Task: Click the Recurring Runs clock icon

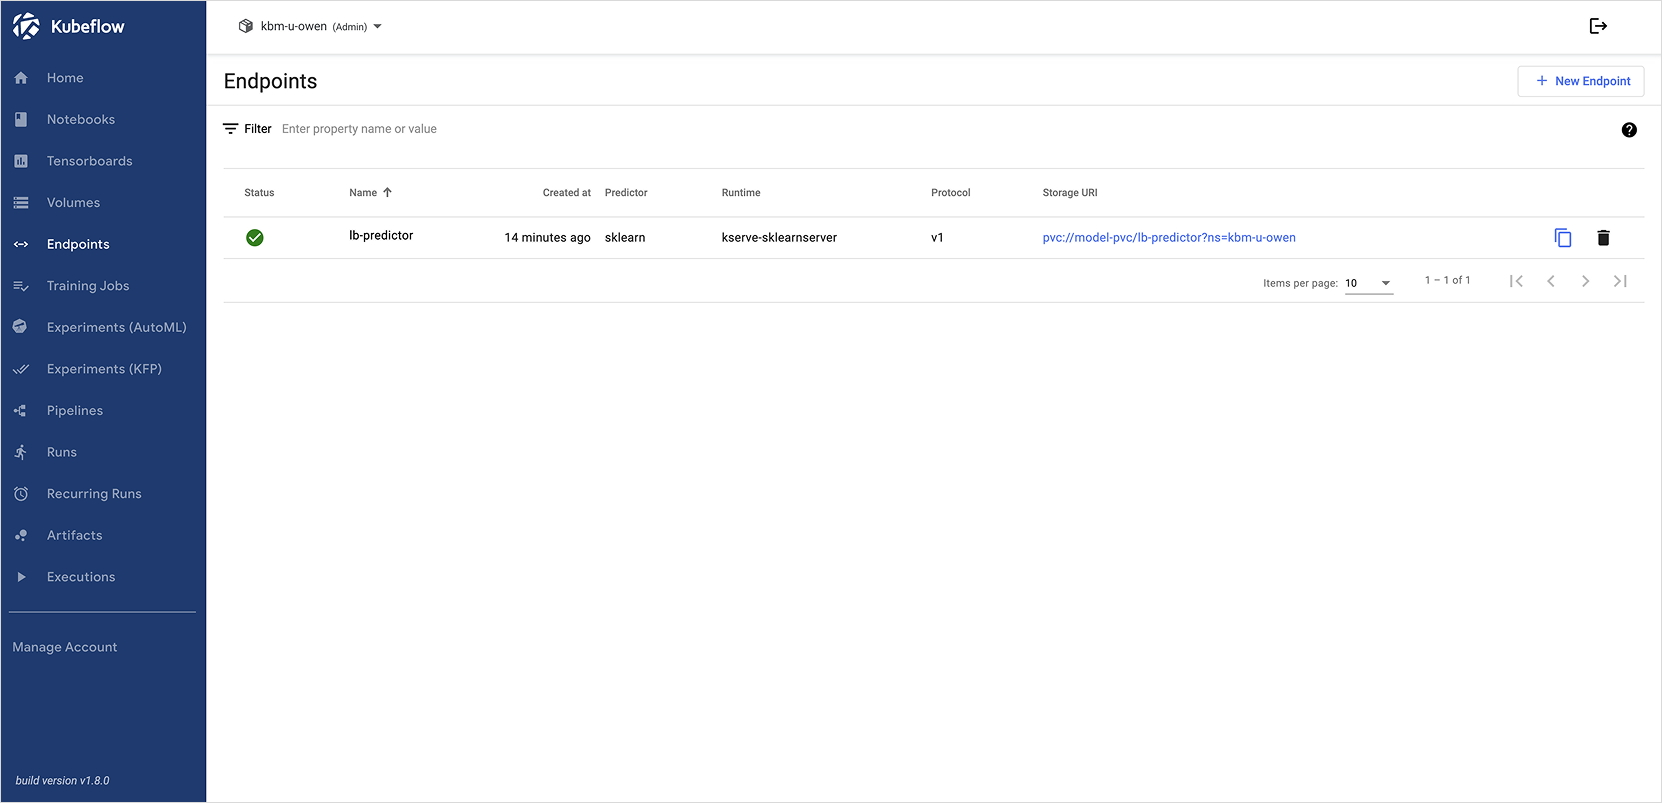Action: 21,494
